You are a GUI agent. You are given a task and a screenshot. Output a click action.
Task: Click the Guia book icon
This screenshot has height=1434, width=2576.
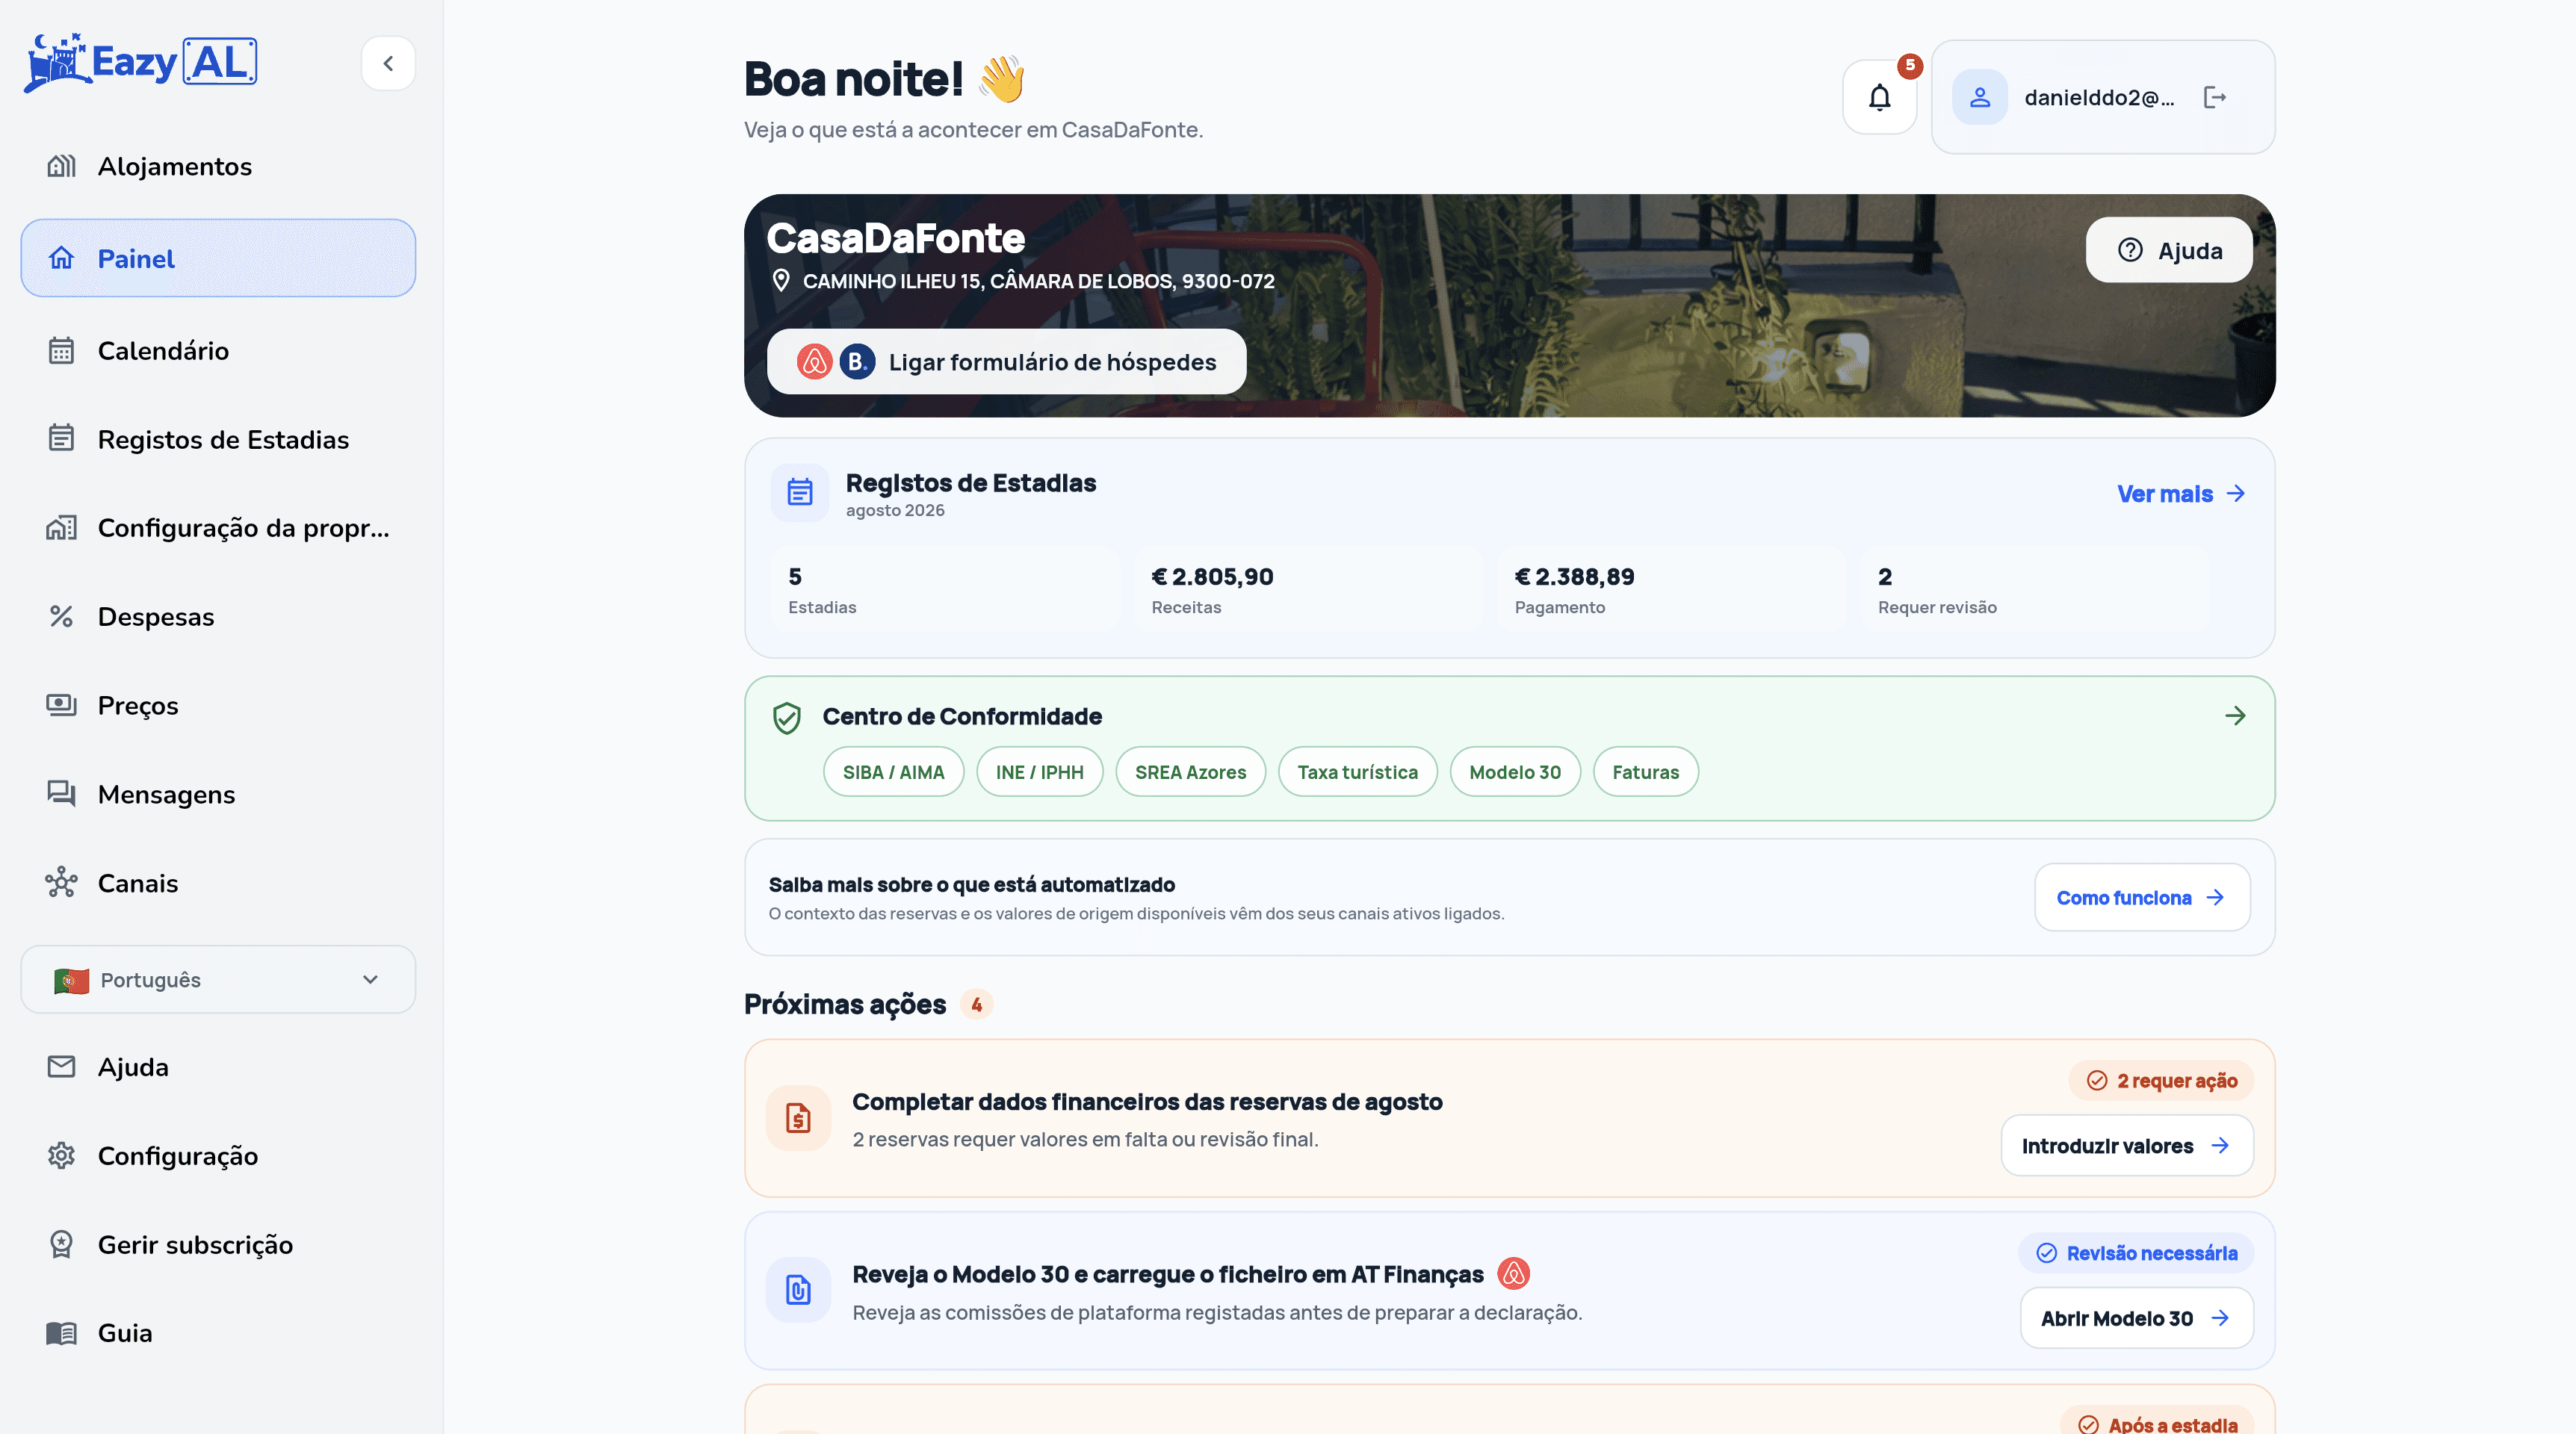click(61, 1333)
